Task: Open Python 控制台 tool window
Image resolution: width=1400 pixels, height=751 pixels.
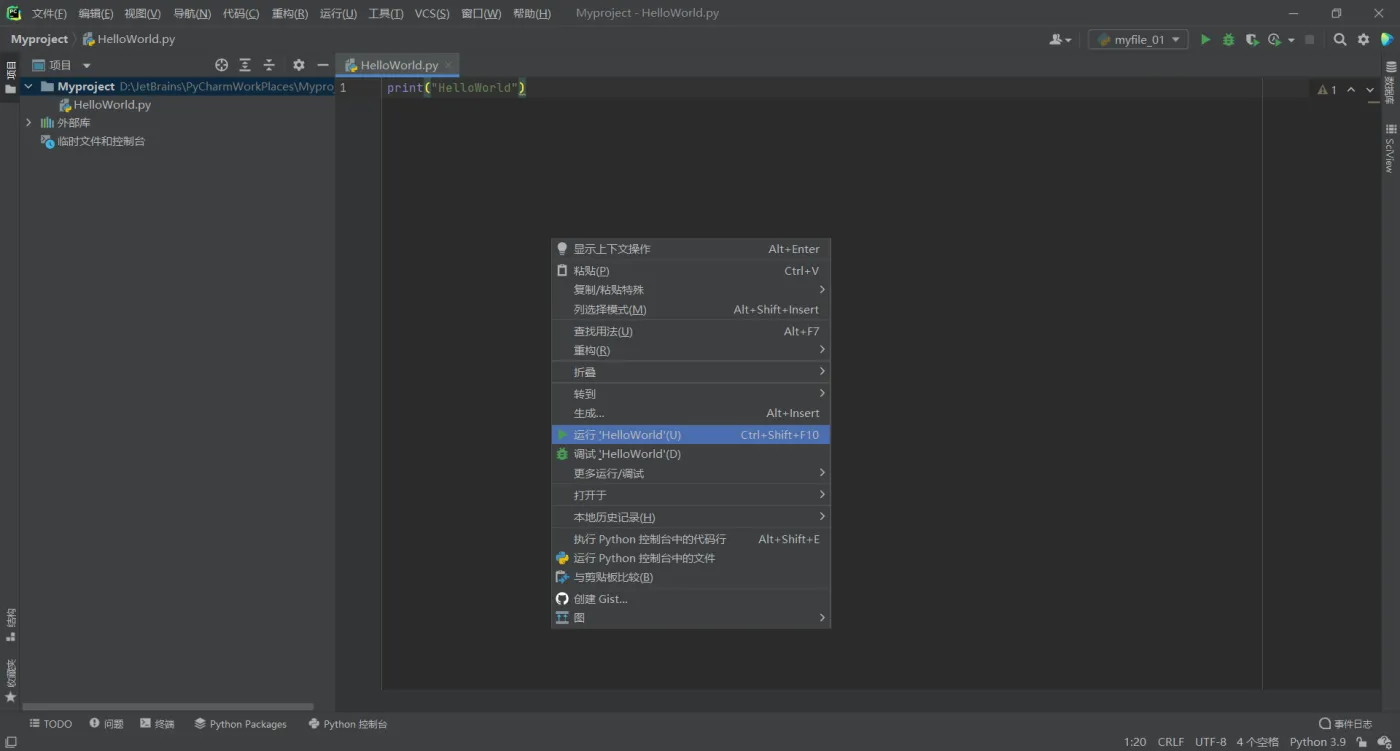Action: [348, 724]
